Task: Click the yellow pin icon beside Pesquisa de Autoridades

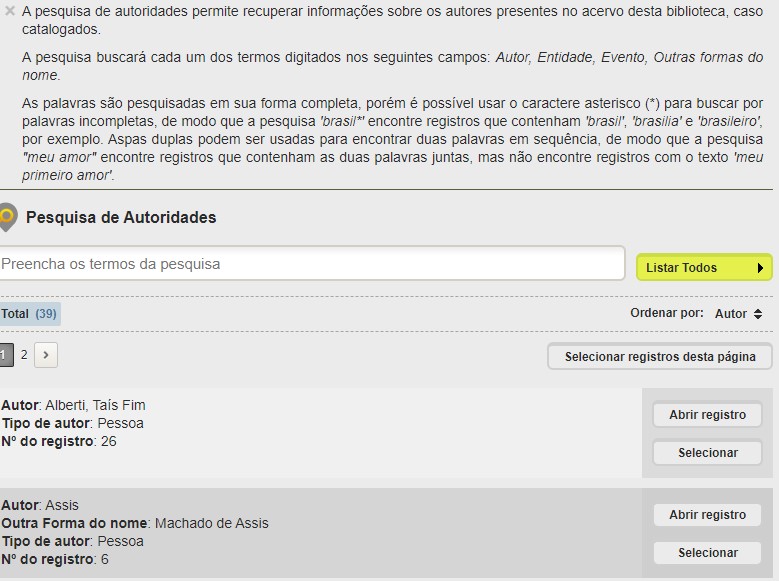Action: coord(8,217)
